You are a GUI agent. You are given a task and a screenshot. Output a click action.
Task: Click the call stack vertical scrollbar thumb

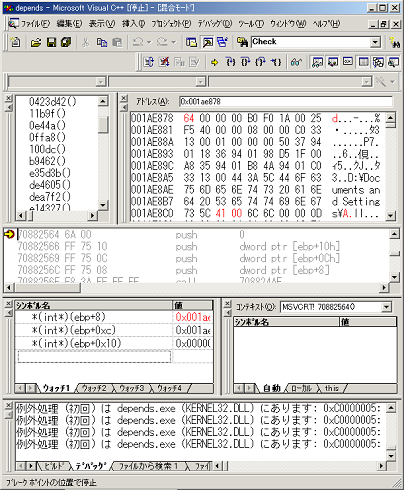click(x=103, y=125)
